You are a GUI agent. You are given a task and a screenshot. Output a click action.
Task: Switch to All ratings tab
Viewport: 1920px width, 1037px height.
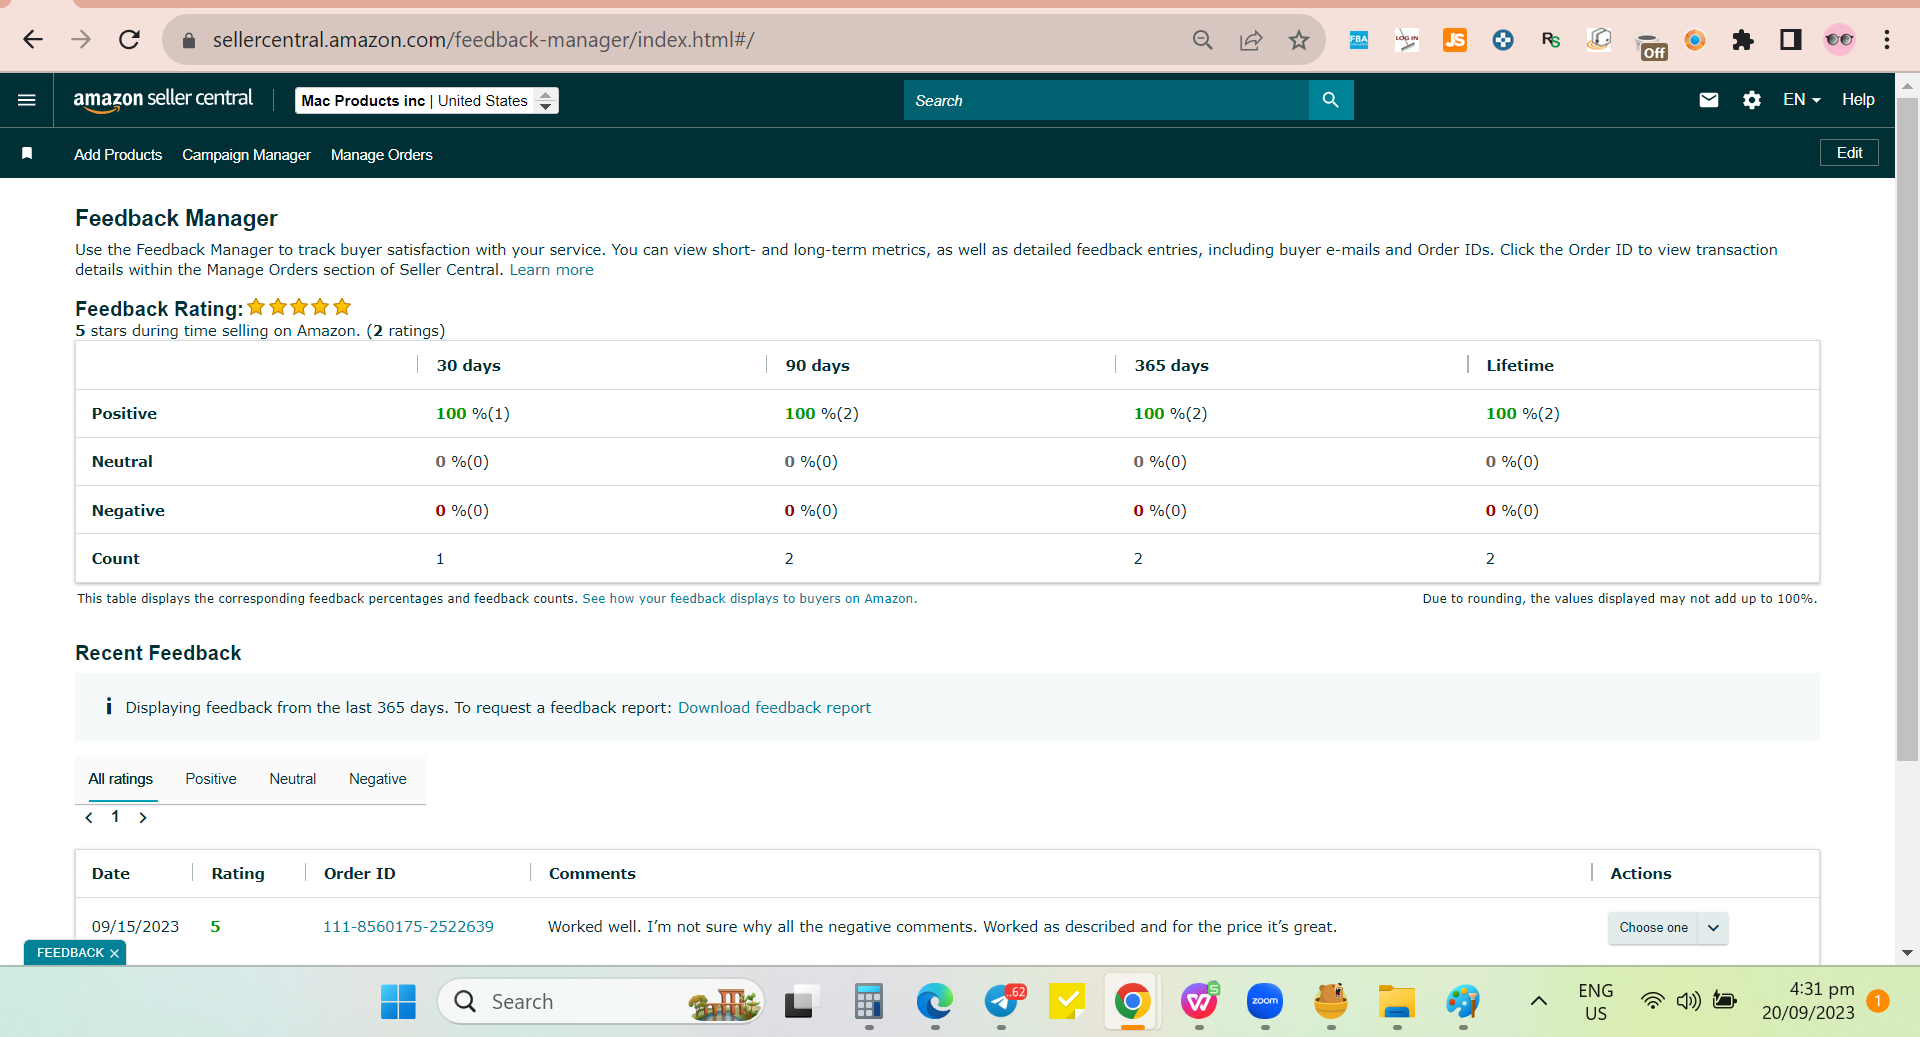pyautogui.click(x=120, y=779)
